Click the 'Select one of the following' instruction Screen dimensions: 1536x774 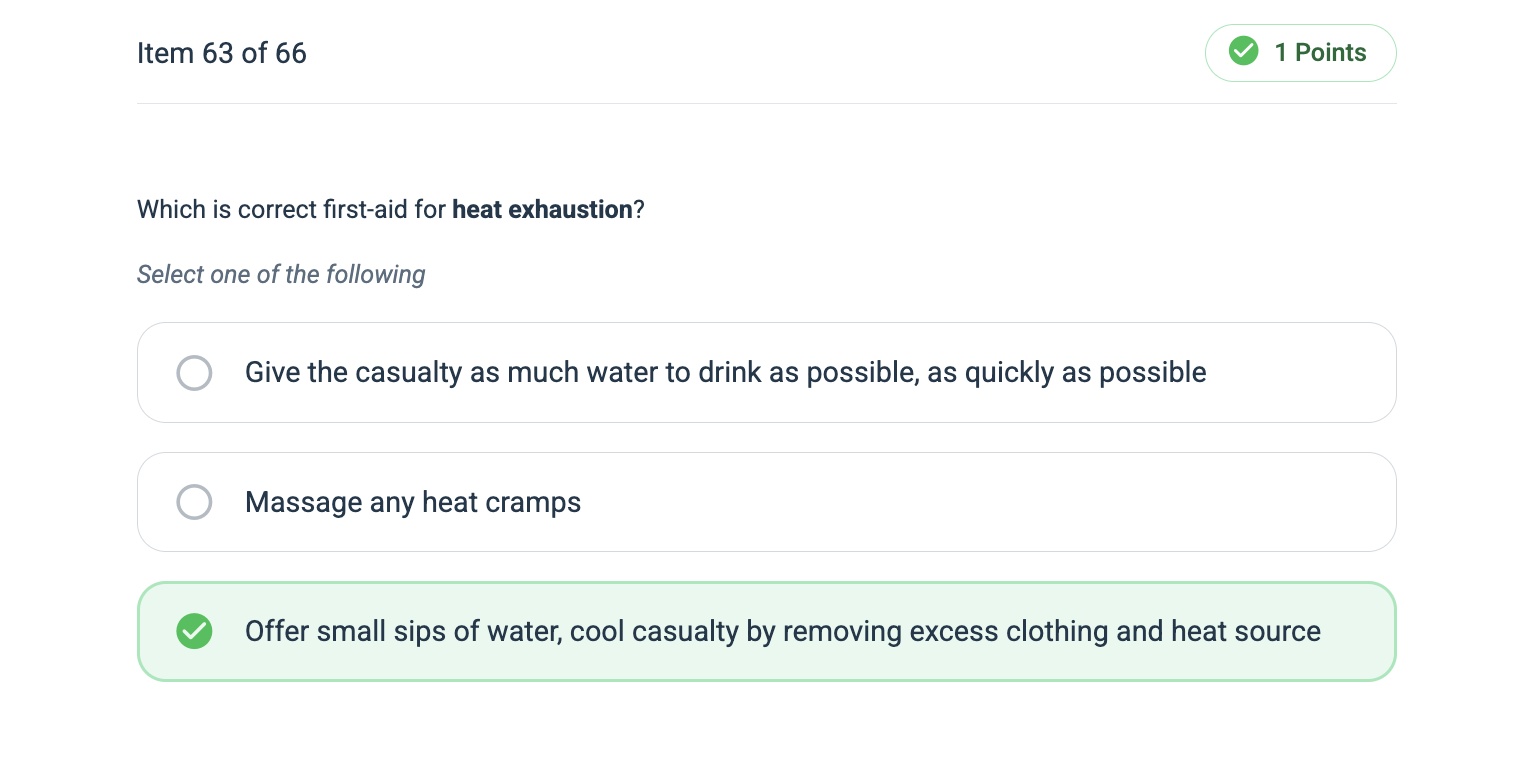281,274
